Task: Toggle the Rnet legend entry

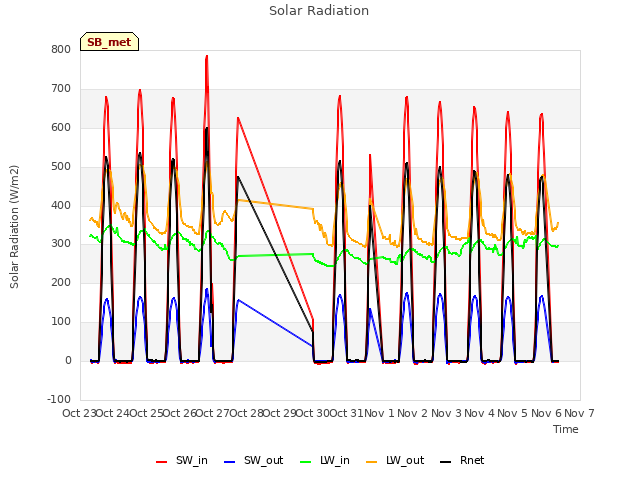Action: 462,461
